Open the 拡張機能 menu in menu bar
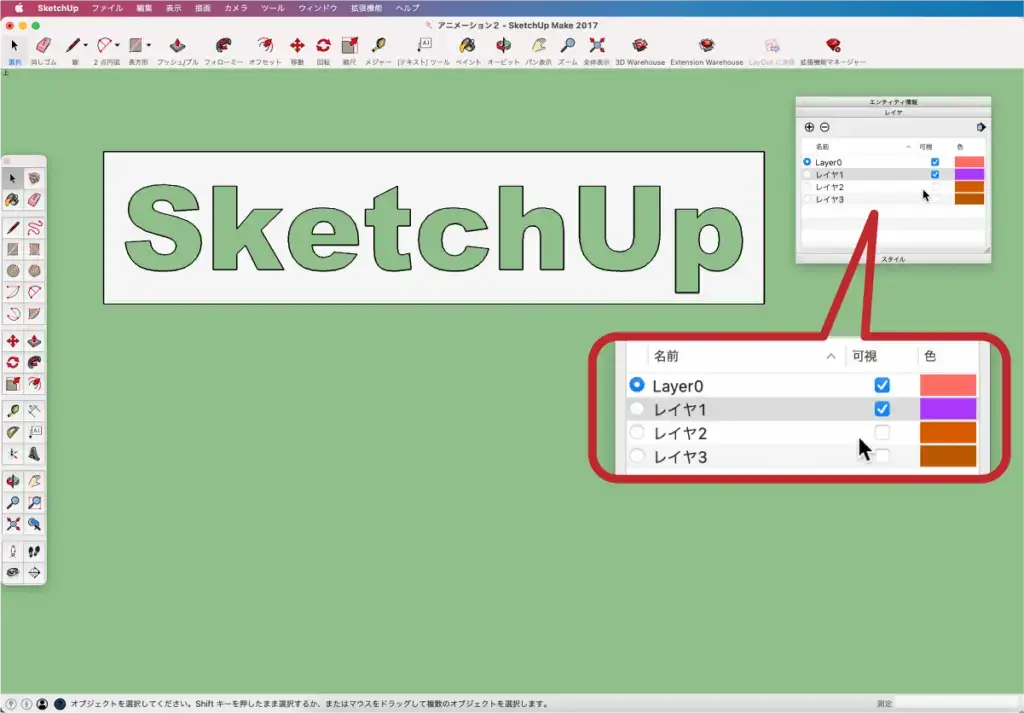The width and height of the screenshot is (1024, 713). click(366, 8)
